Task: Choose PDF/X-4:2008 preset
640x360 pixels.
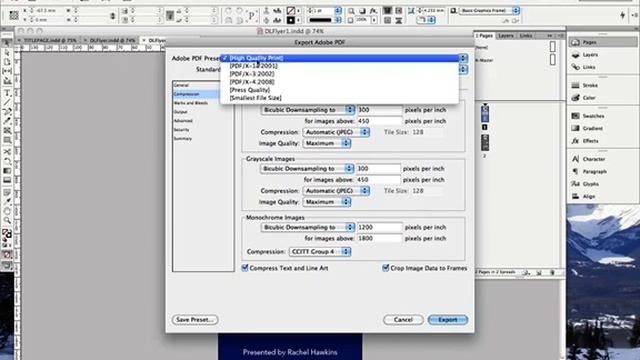Action: [340, 82]
